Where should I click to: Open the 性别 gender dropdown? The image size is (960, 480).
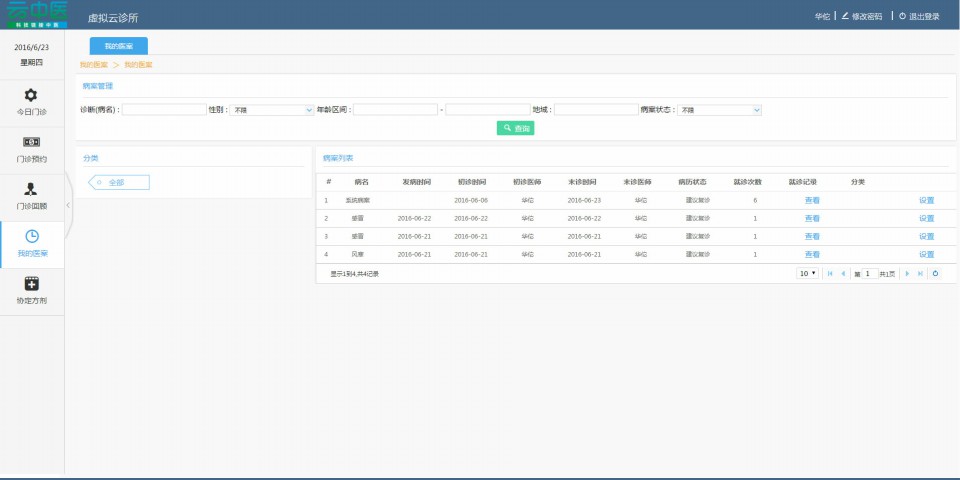pyautogui.click(x=272, y=110)
